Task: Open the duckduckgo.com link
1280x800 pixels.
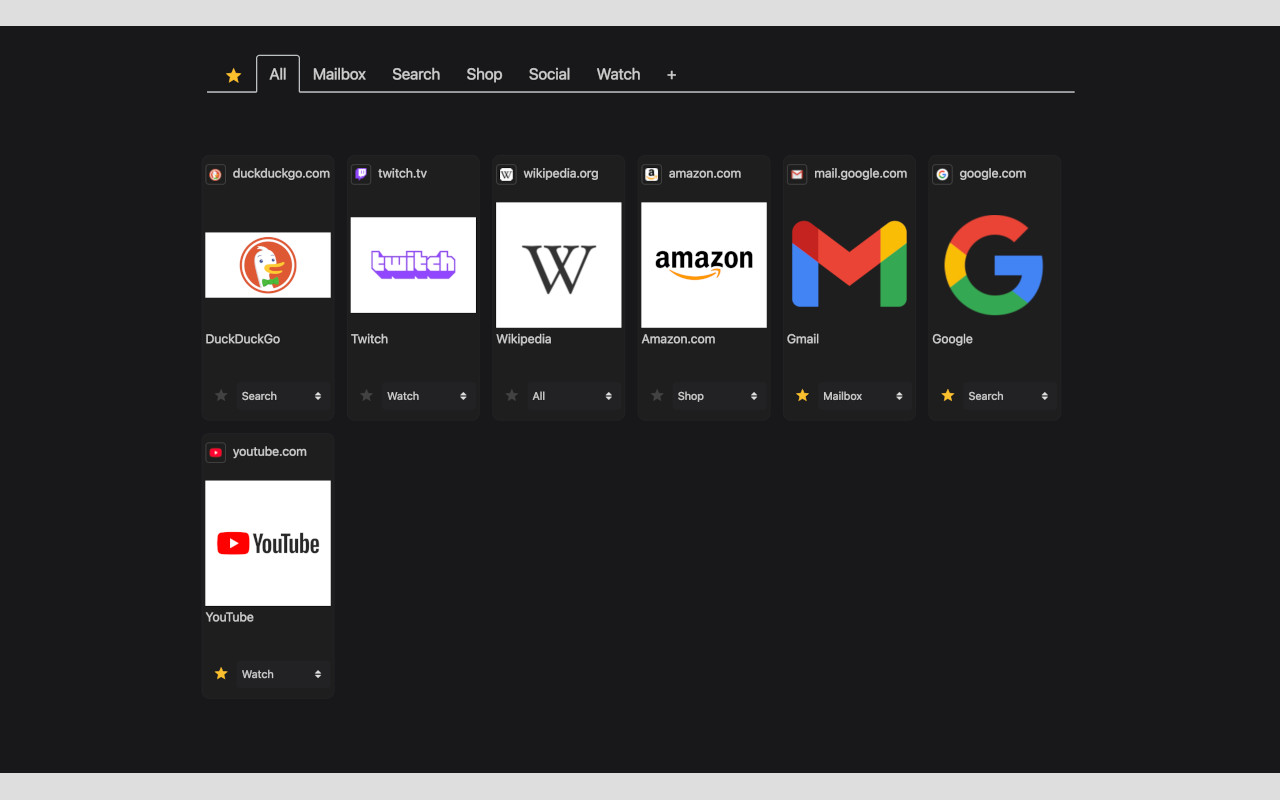Action: point(281,173)
